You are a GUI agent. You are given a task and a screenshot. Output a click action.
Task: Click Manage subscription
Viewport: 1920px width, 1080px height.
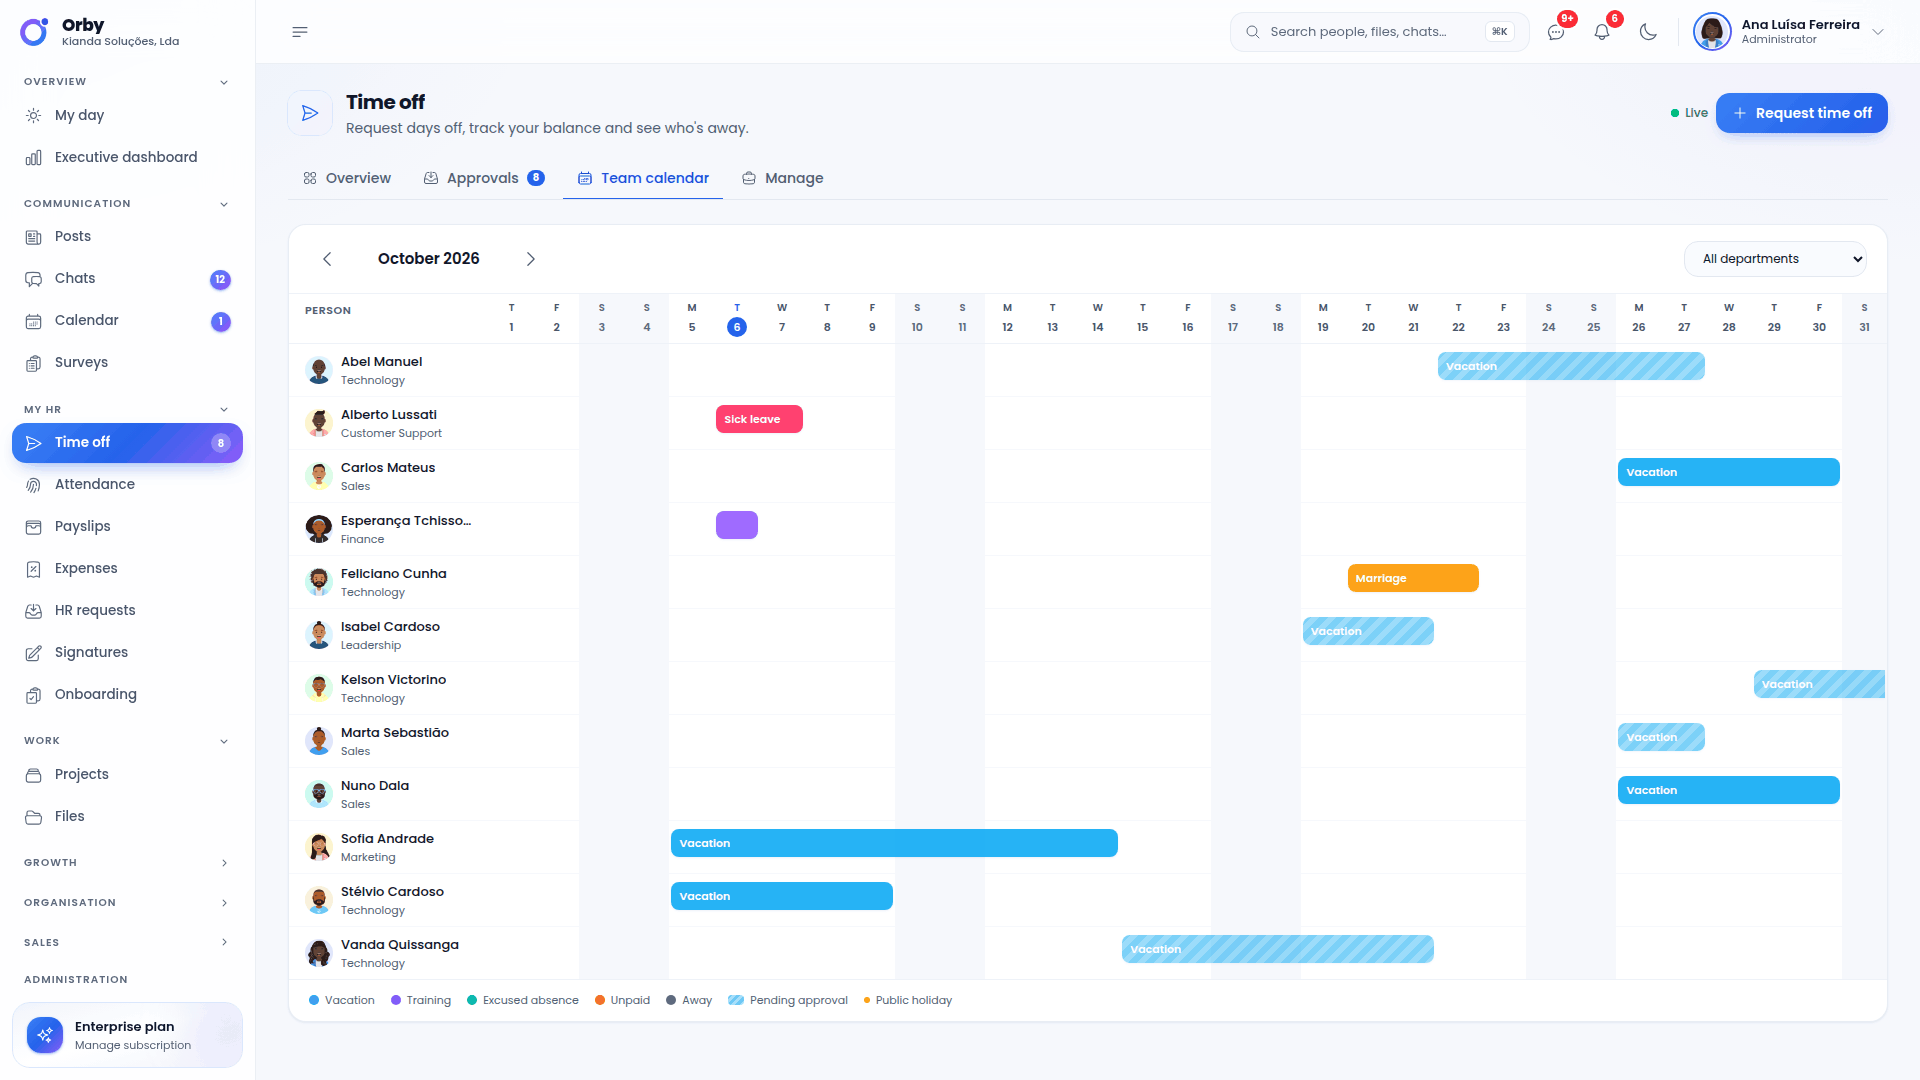coord(133,1045)
